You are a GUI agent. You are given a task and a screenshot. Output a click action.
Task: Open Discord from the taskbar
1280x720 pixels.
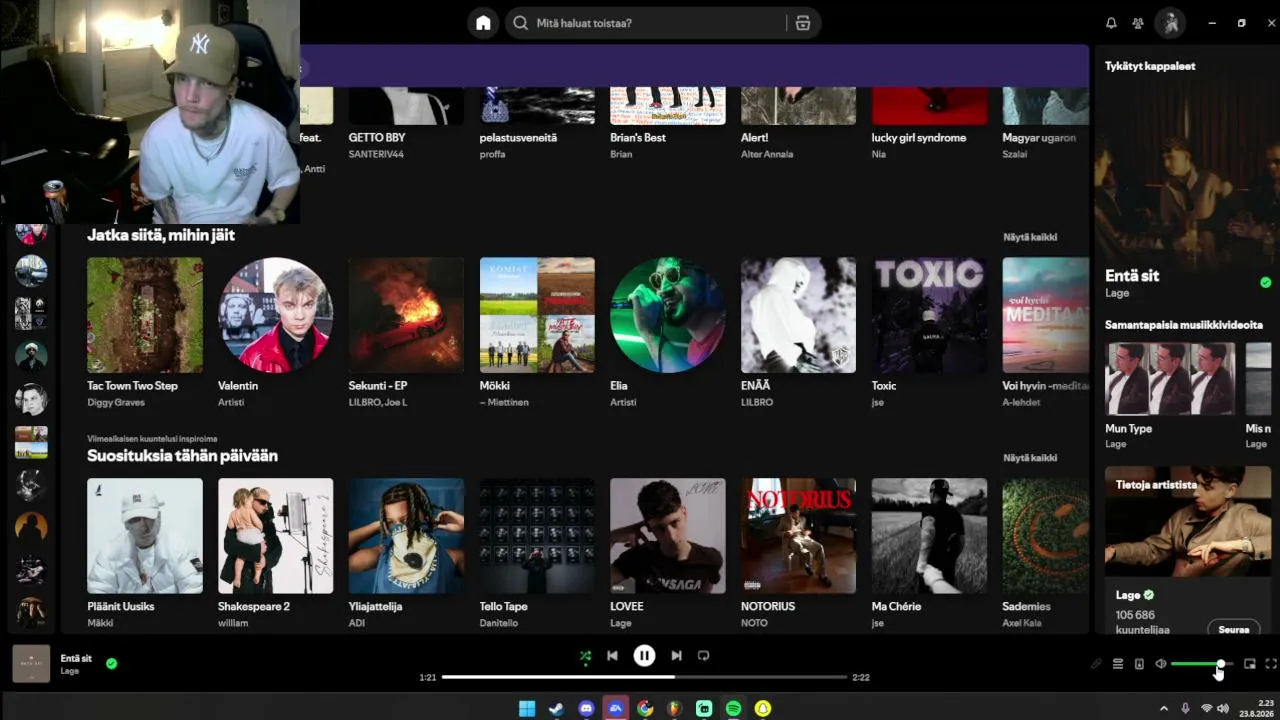pos(586,708)
